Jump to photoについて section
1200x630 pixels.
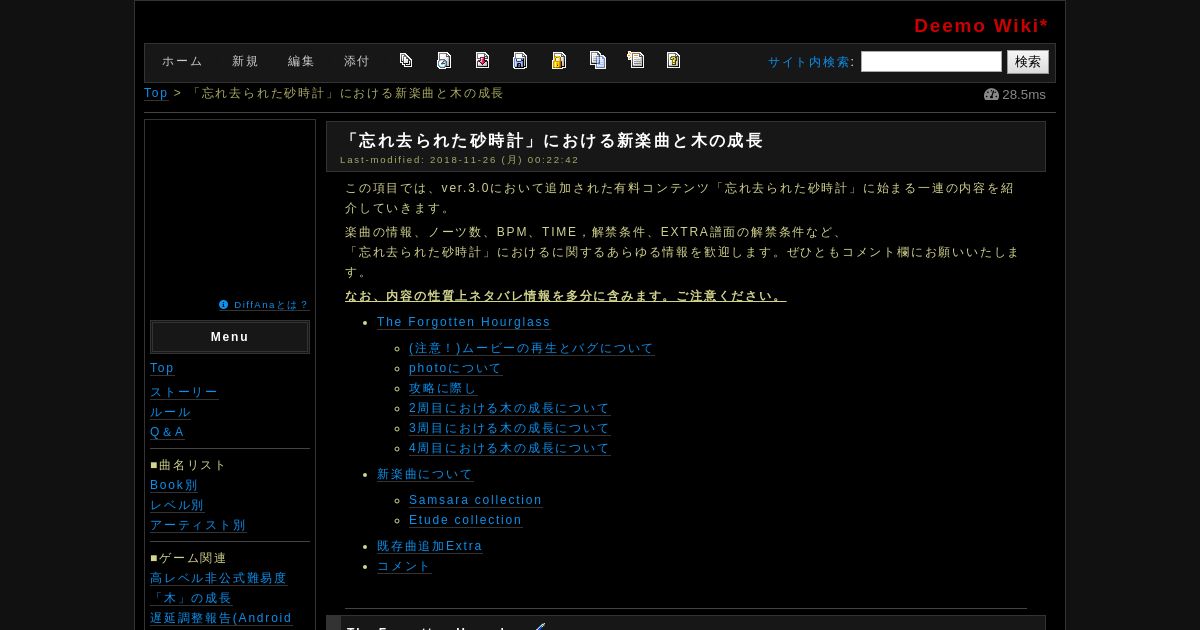click(455, 368)
